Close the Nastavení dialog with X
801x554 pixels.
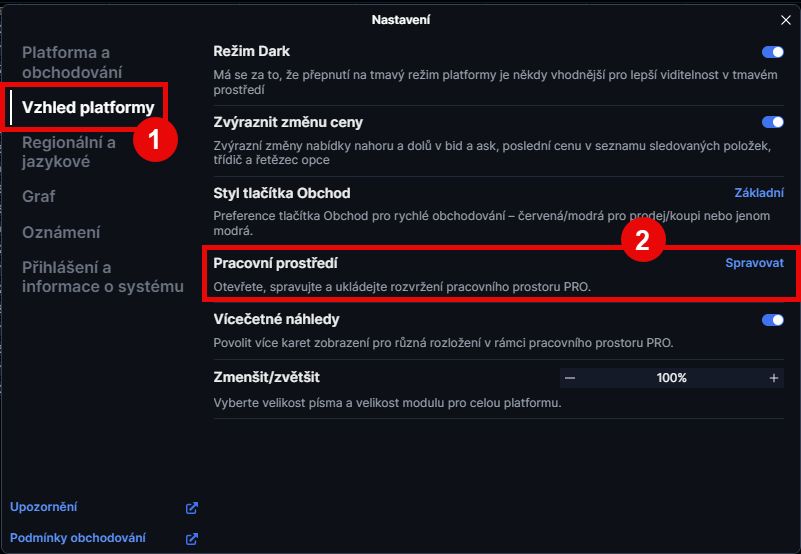point(786,20)
